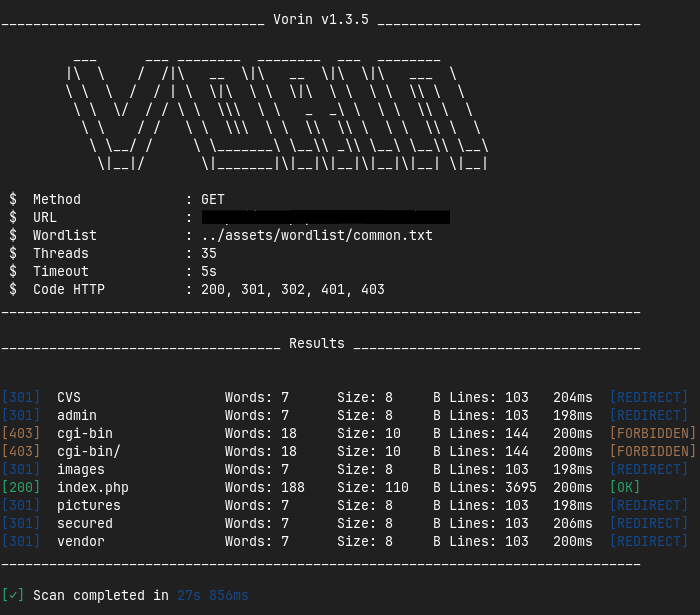The image size is (700, 615).
Task: Click the redacted URL value bar
Action: (x=325, y=217)
